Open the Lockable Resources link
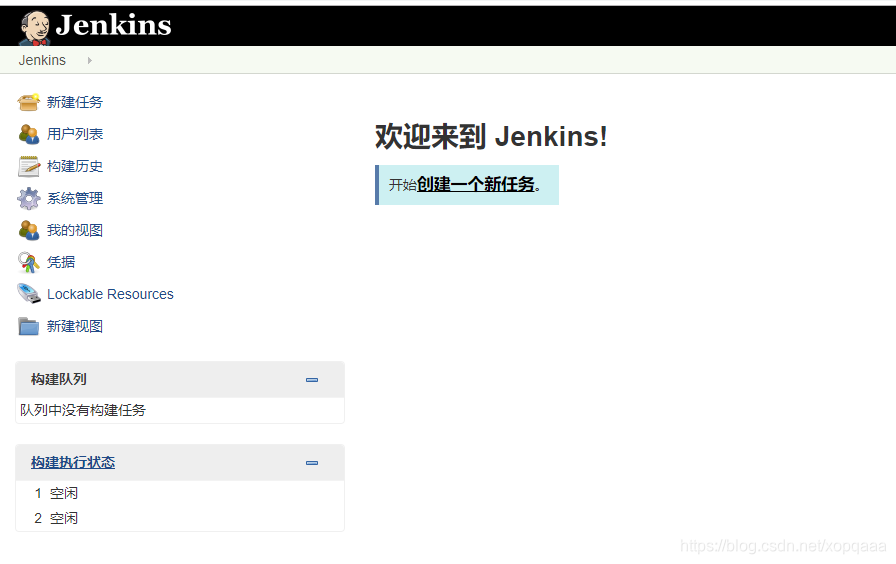 pyautogui.click(x=110, y=294)
